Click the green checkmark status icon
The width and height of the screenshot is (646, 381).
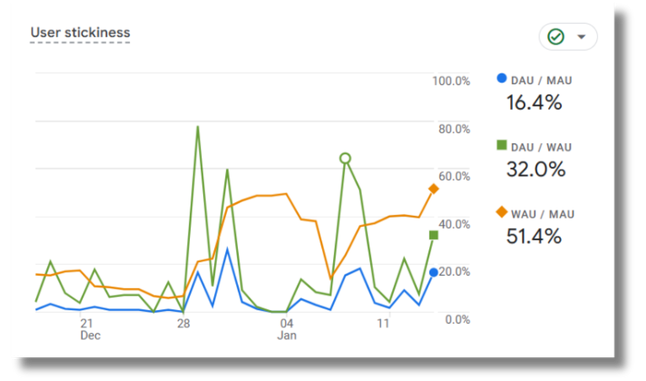555,37
